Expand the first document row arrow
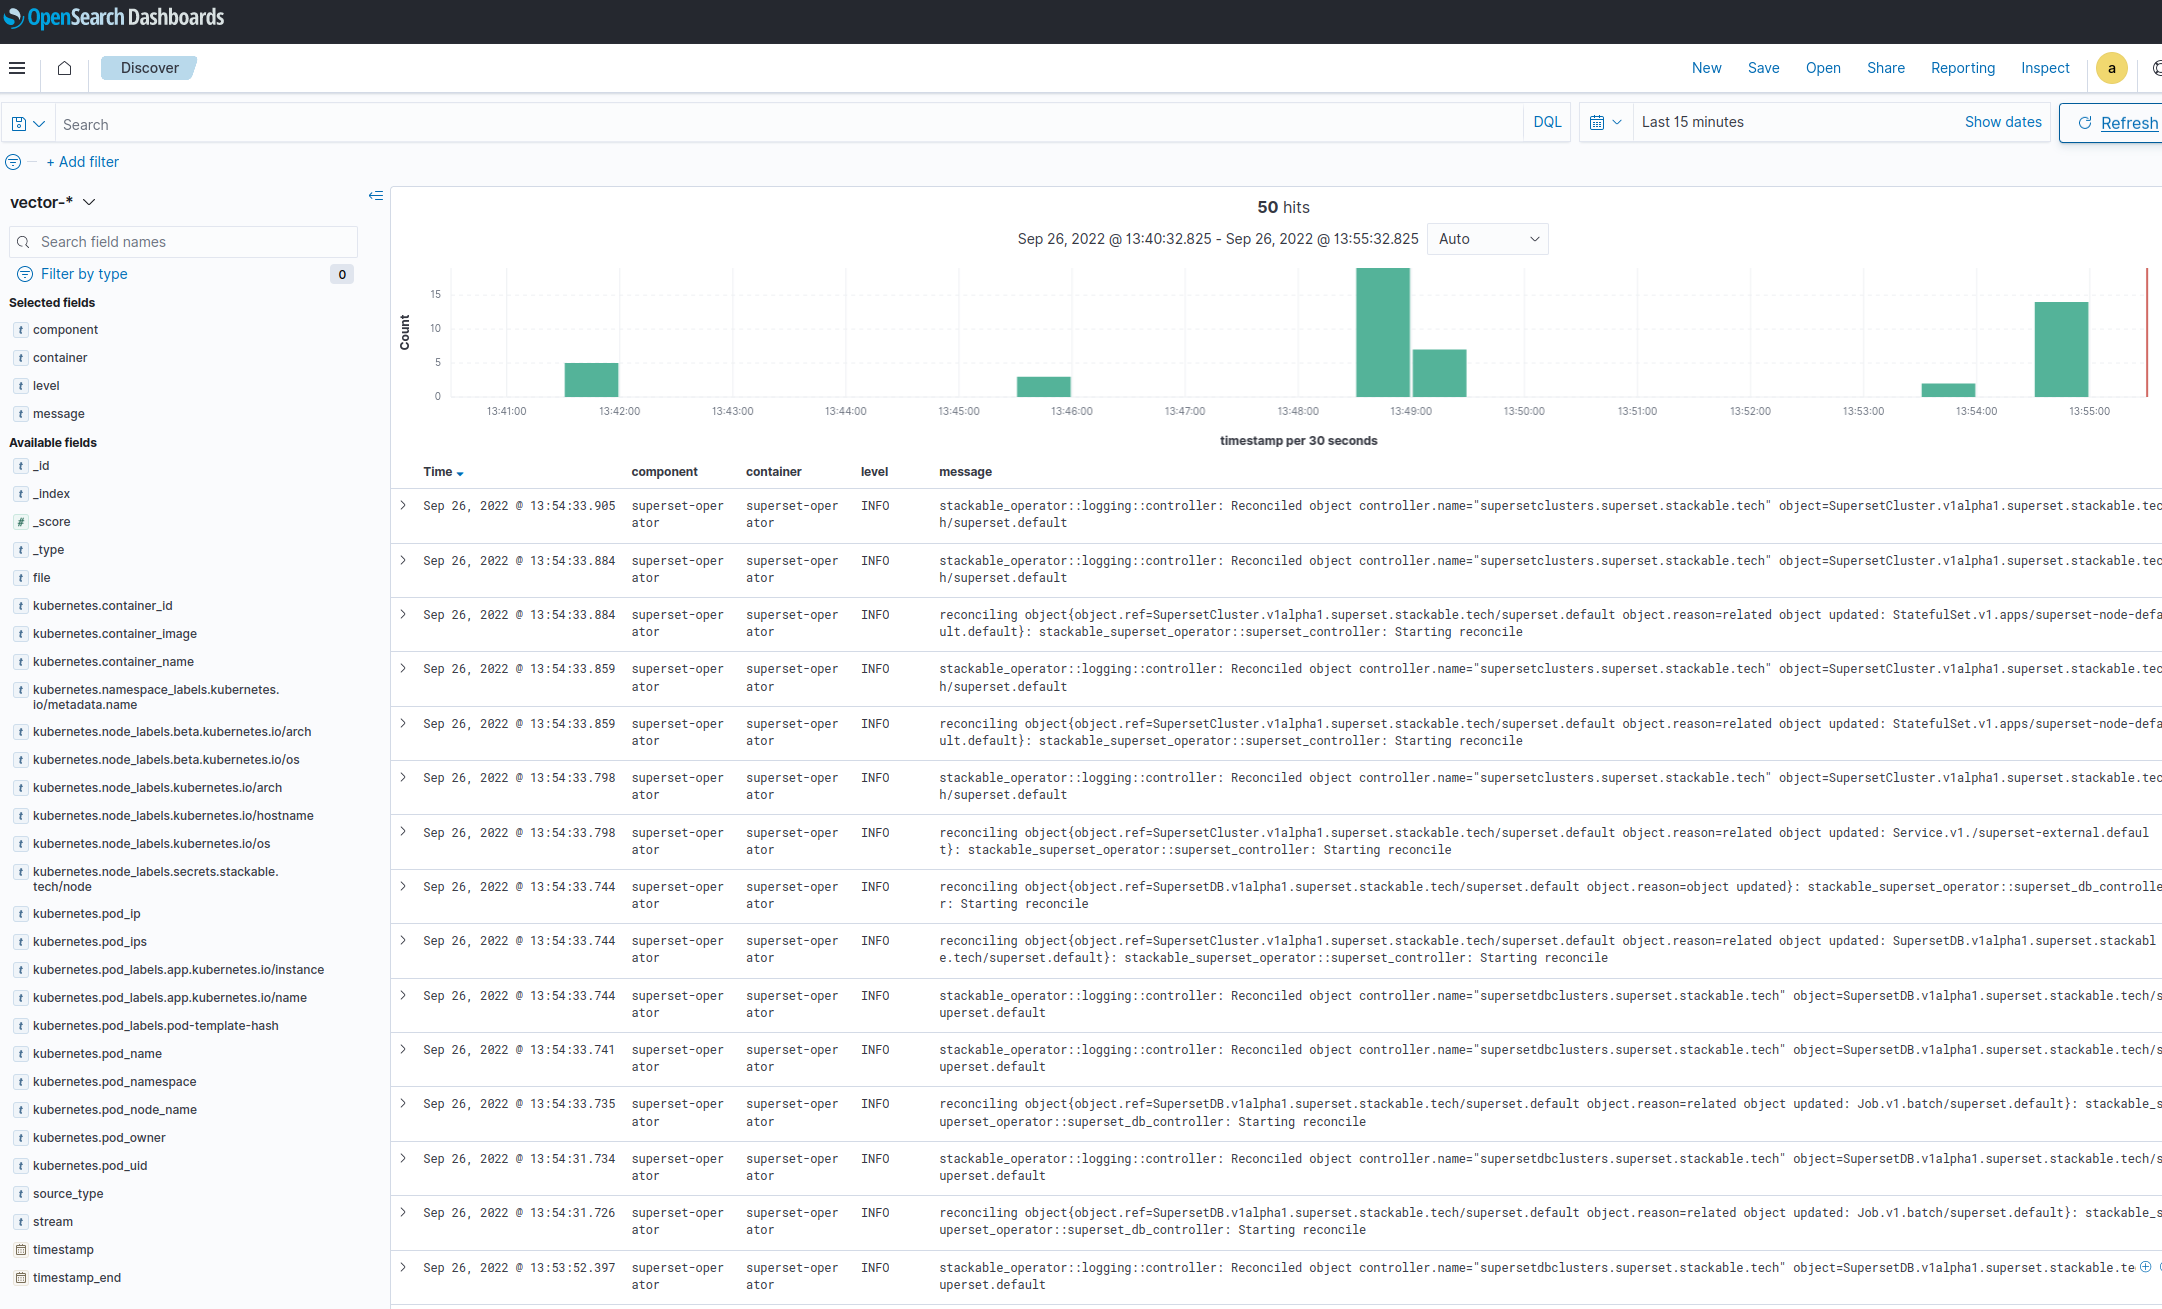The width and height of the screenshot is (2162, 1309). (x=403, y=506)
